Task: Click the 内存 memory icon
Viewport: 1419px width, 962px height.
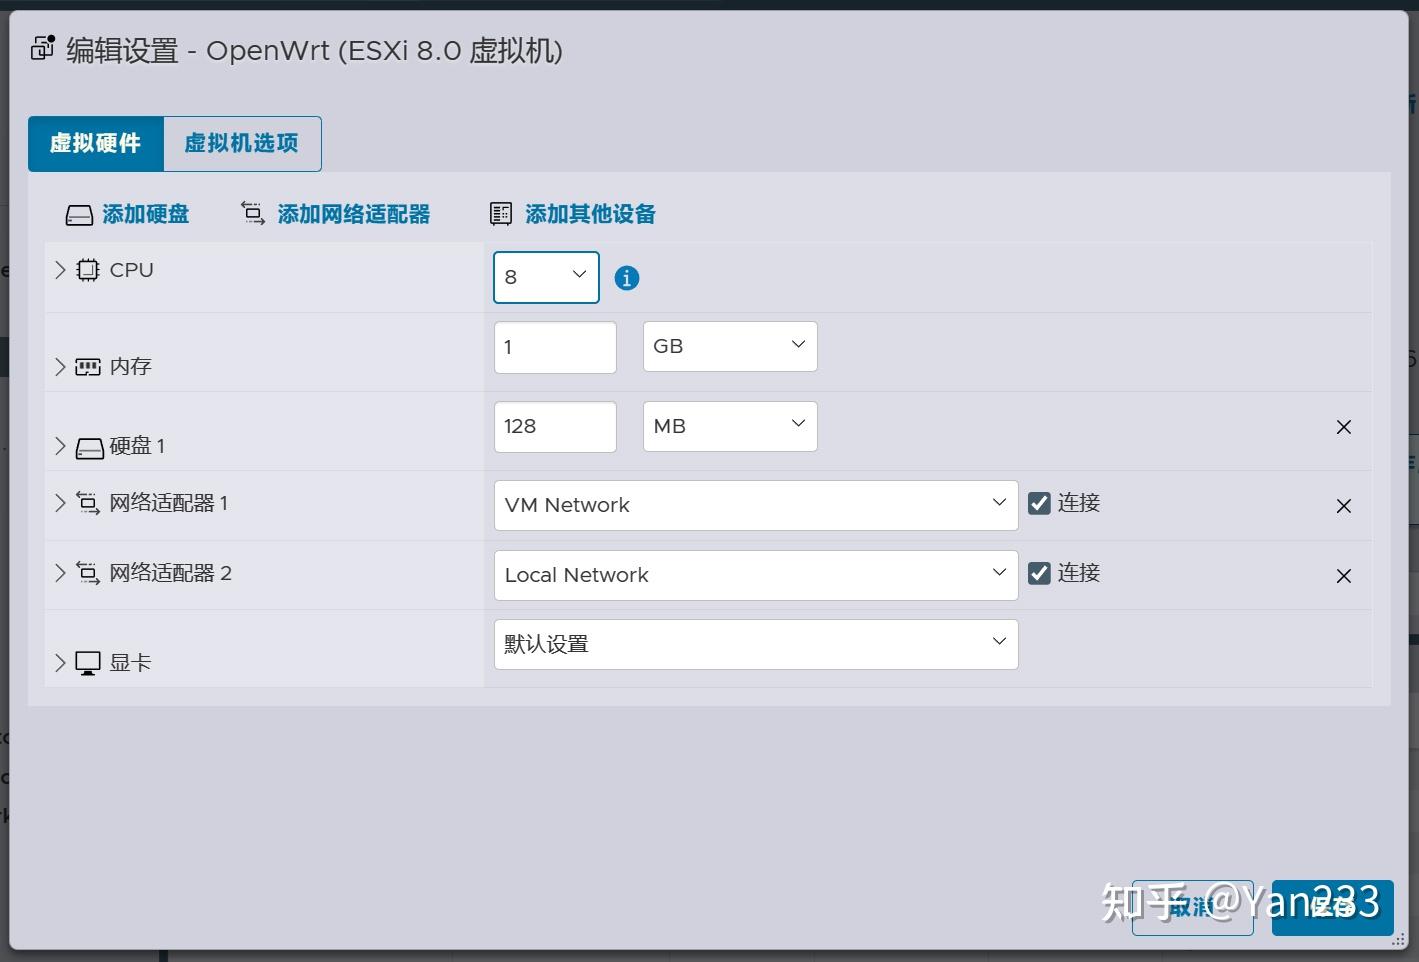Action: coord(87,366)
